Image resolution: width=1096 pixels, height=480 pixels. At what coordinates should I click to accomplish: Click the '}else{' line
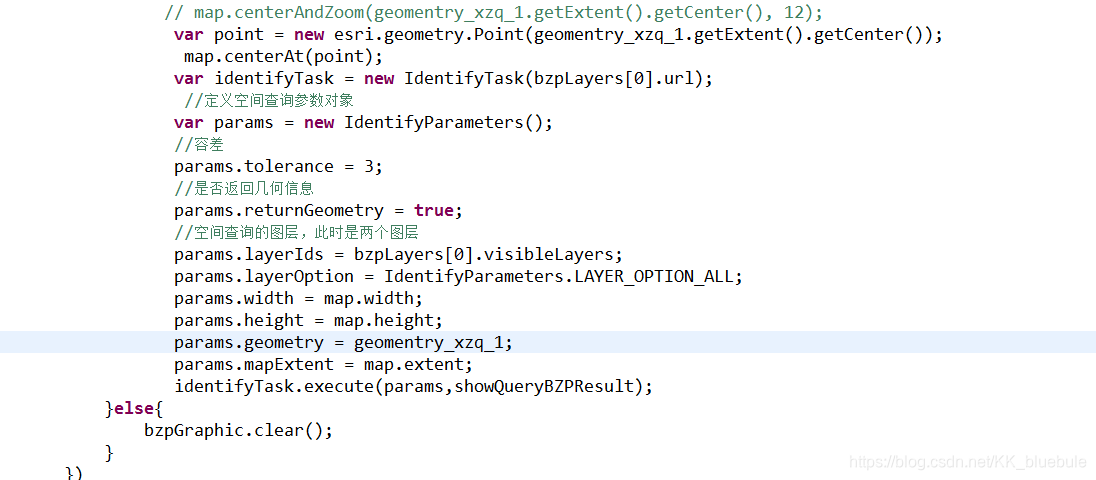coord(134,409)
